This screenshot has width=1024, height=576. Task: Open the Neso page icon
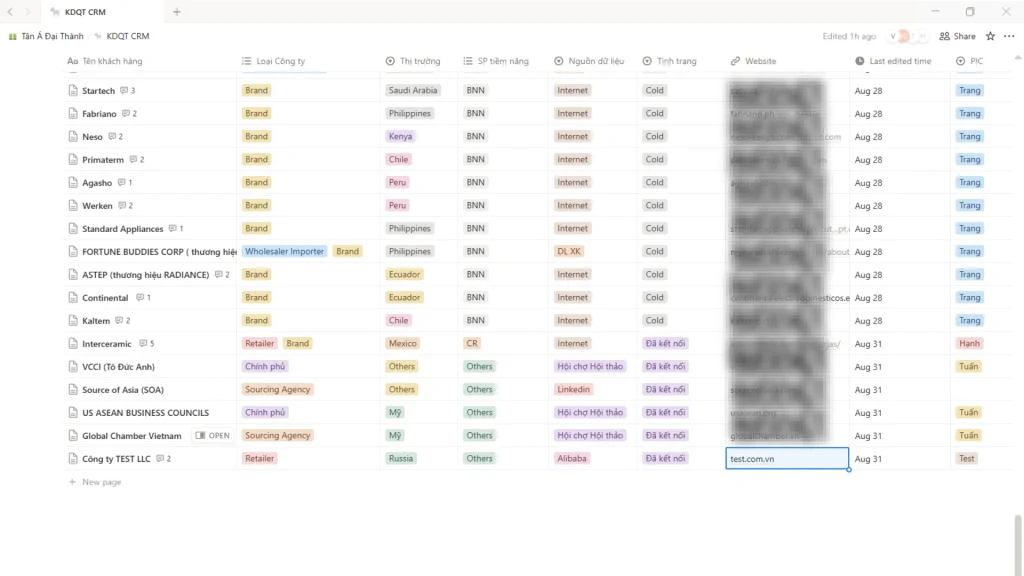(x=73, y=136)
